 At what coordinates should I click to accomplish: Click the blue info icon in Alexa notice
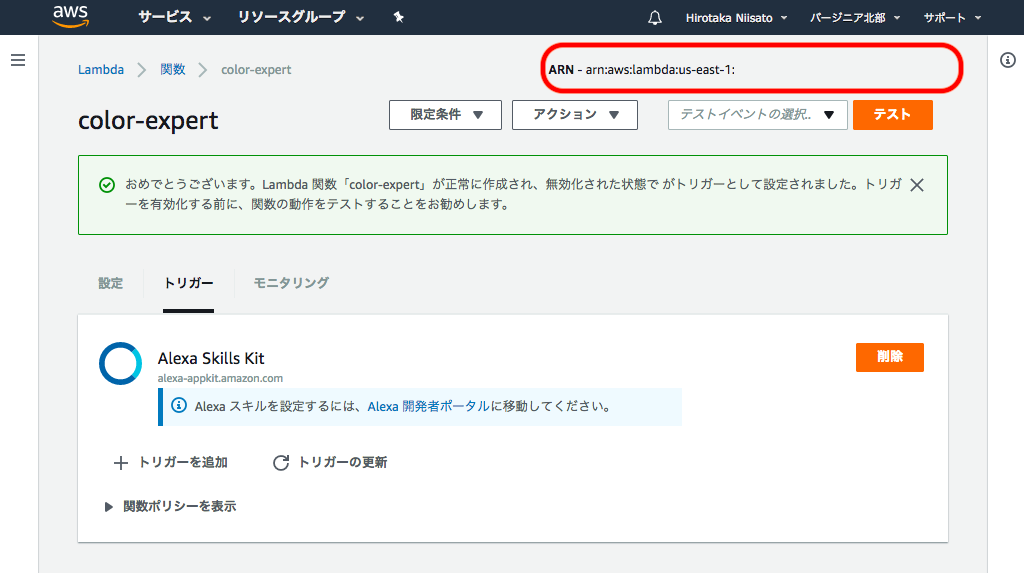(179, 405)
